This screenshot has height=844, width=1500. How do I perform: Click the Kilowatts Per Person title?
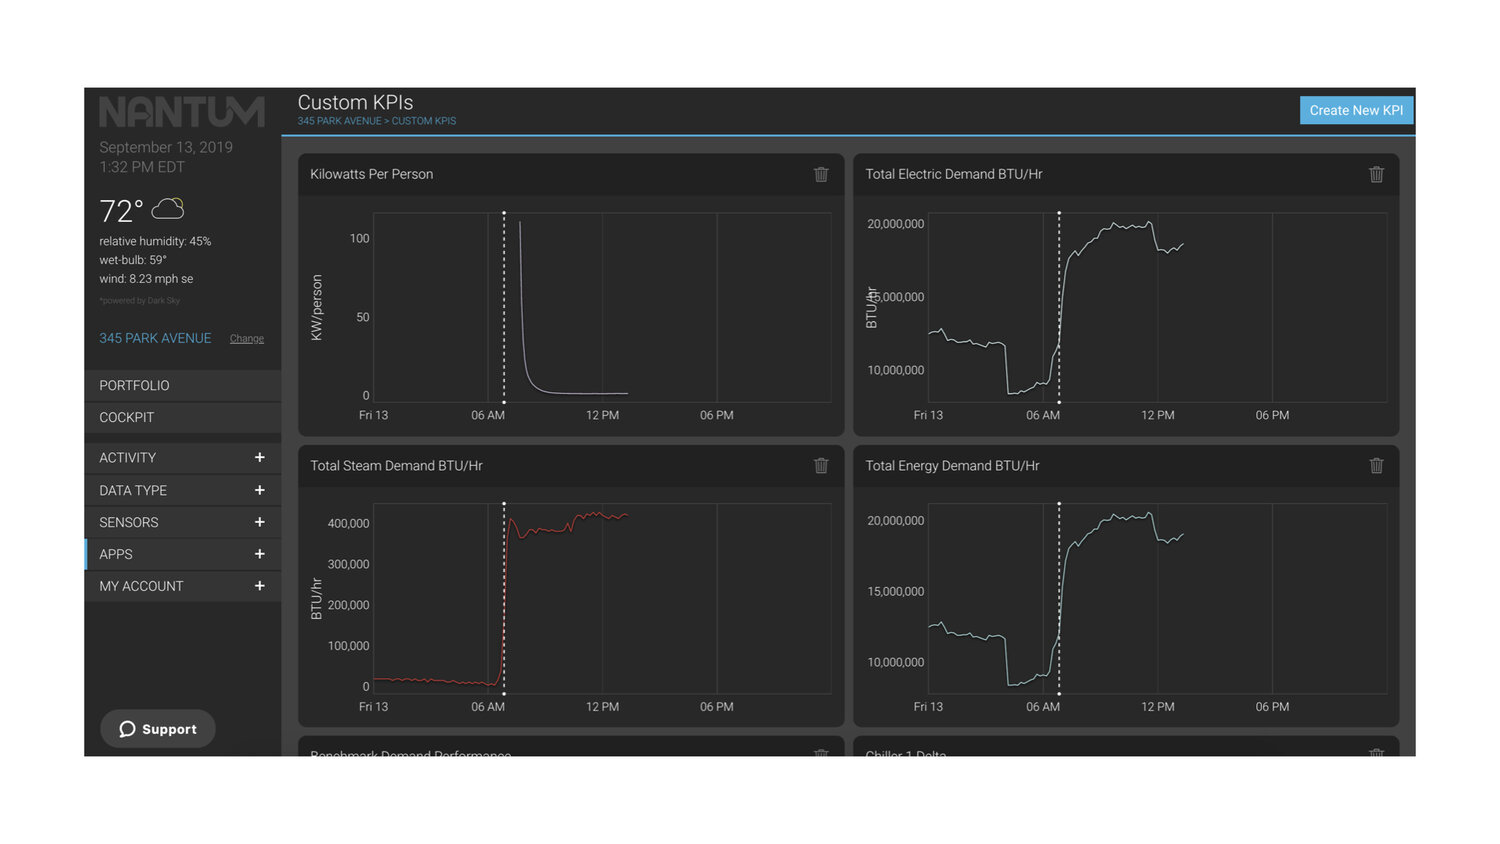coord(371,174)
